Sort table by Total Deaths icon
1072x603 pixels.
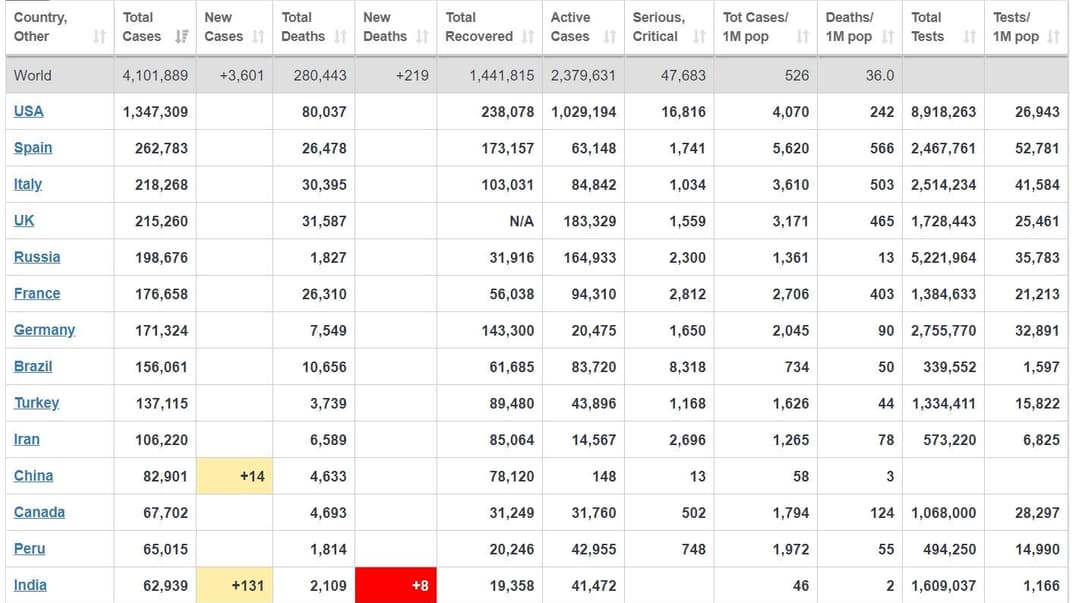pos(340,37)
